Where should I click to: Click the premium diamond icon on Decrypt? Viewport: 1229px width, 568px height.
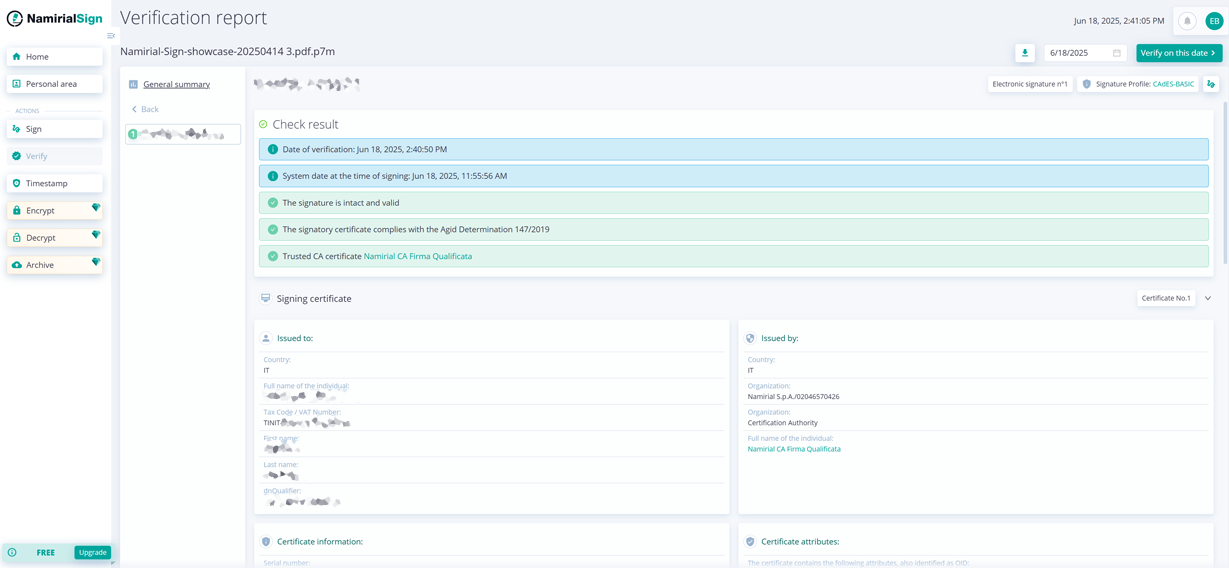click(96, 235)
